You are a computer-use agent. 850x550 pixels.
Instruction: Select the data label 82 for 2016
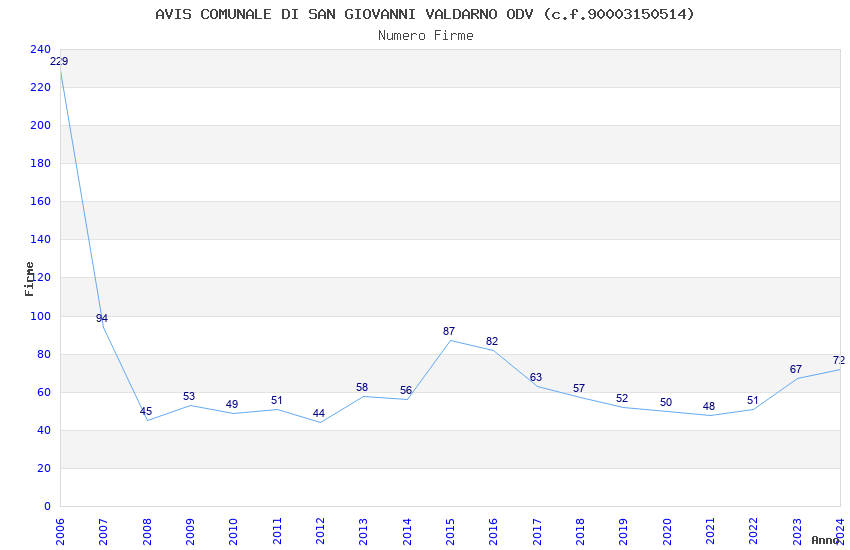[492, 341]
